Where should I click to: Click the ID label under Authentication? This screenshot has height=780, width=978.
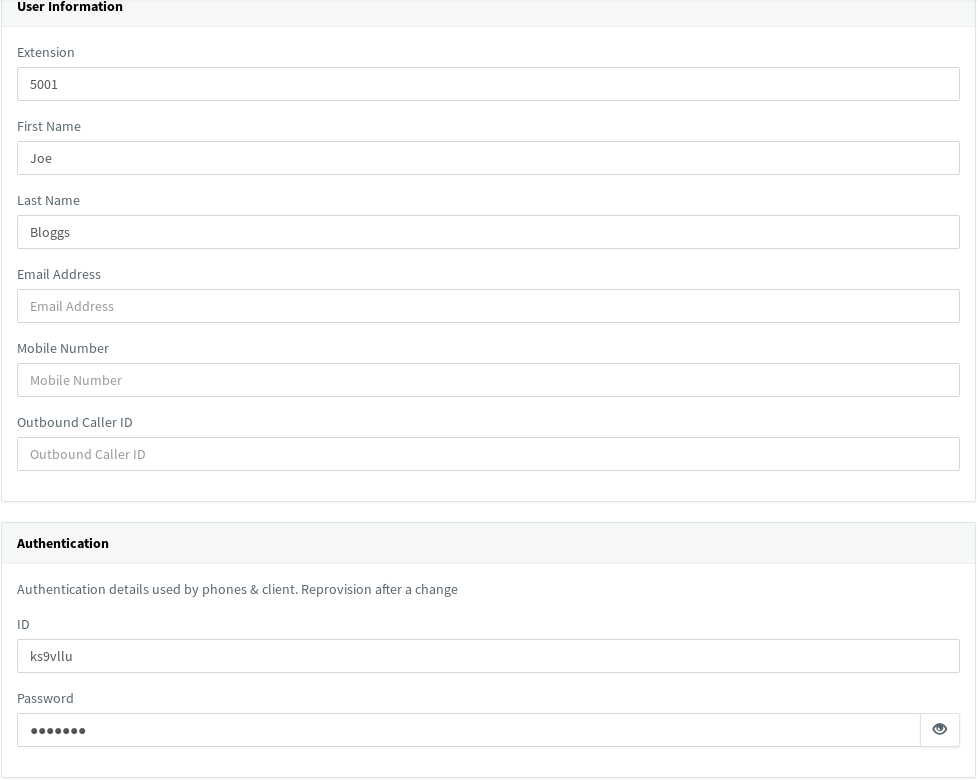(23, 625)
